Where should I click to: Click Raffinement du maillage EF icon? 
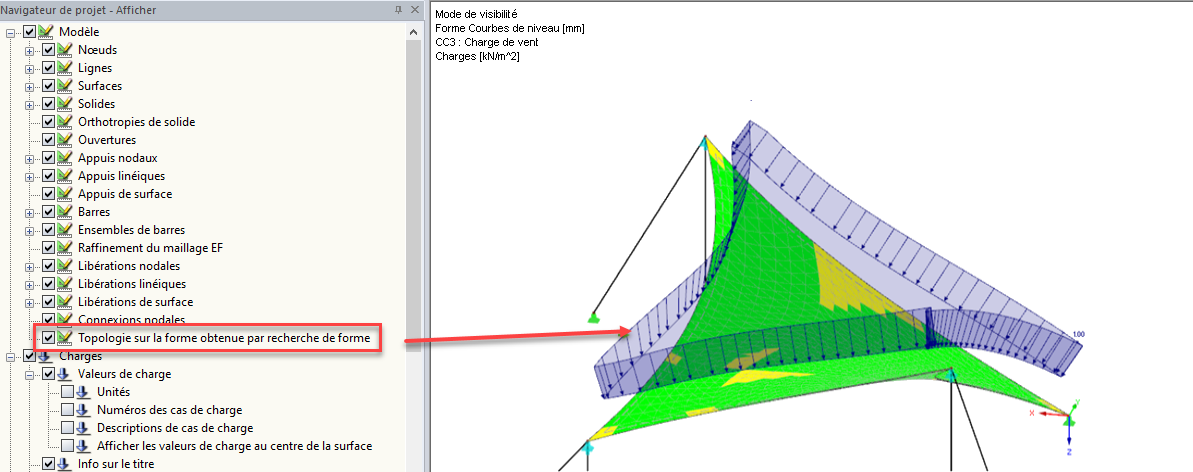[64, 248]
